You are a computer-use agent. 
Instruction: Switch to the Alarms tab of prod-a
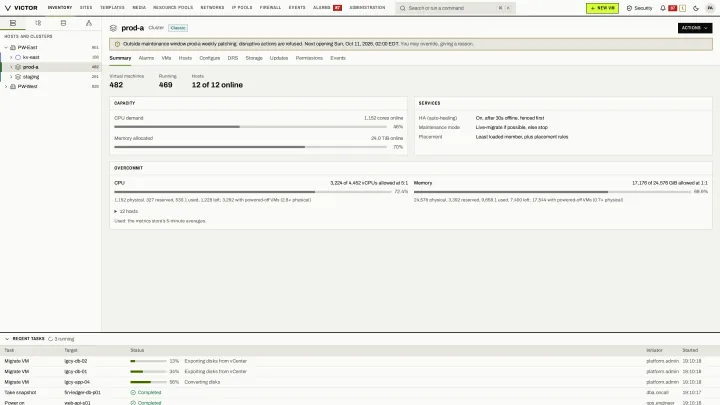[146, 58]
